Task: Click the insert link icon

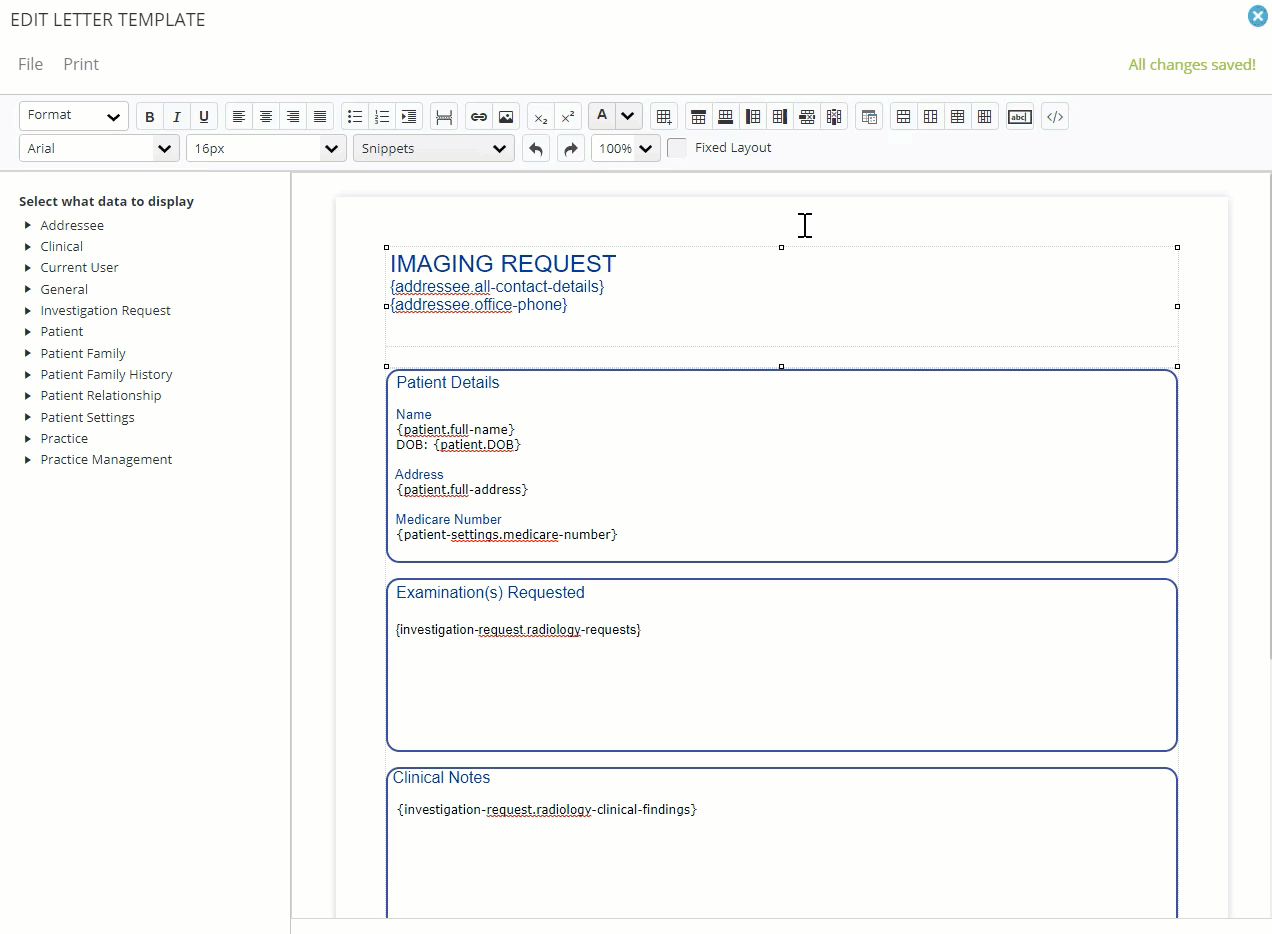Action: pyautogui.click(x=479, y=117)
